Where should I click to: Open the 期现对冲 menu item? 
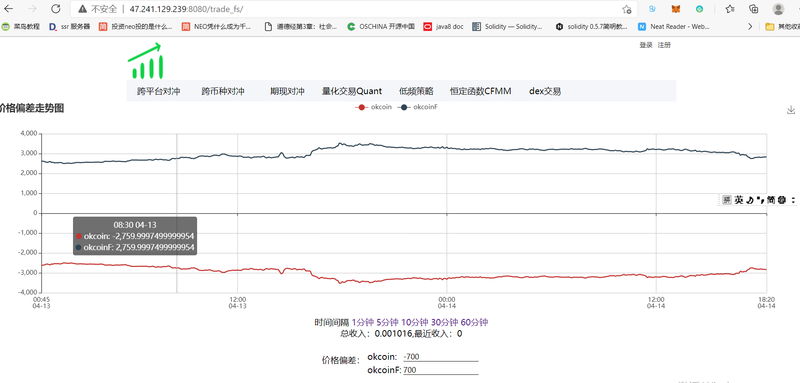coord(287,91)
